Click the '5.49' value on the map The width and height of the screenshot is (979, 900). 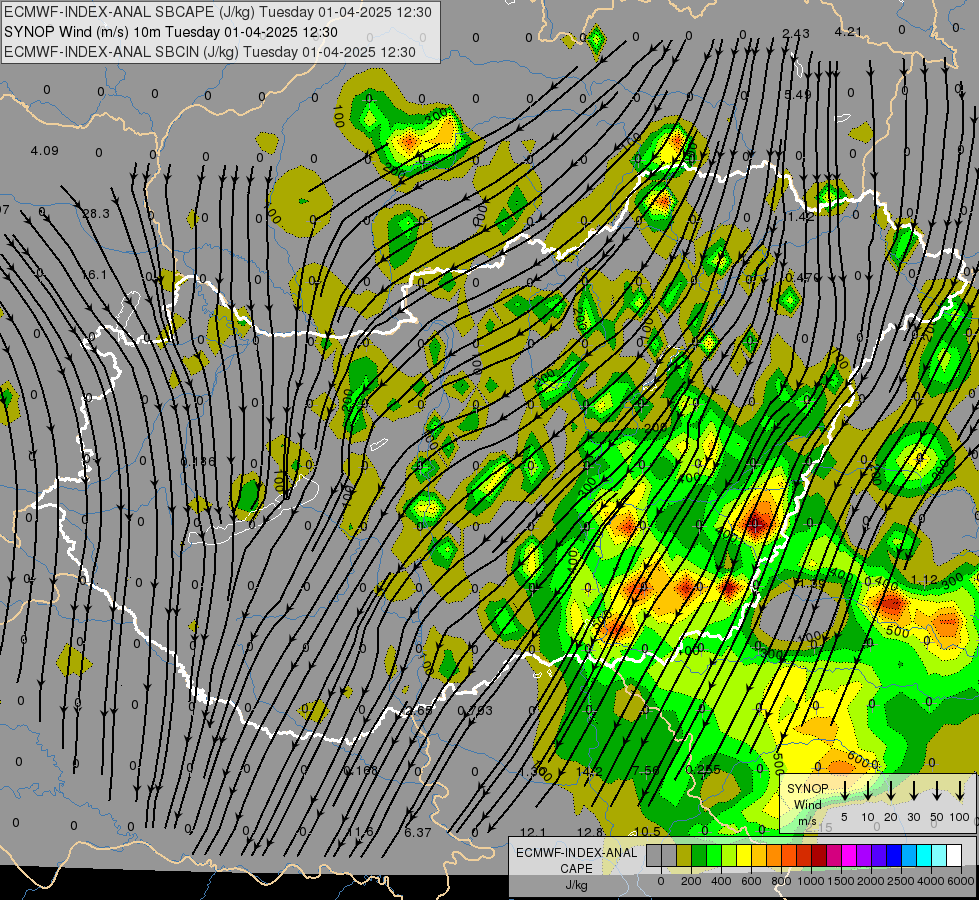click(x=798, y=95)
